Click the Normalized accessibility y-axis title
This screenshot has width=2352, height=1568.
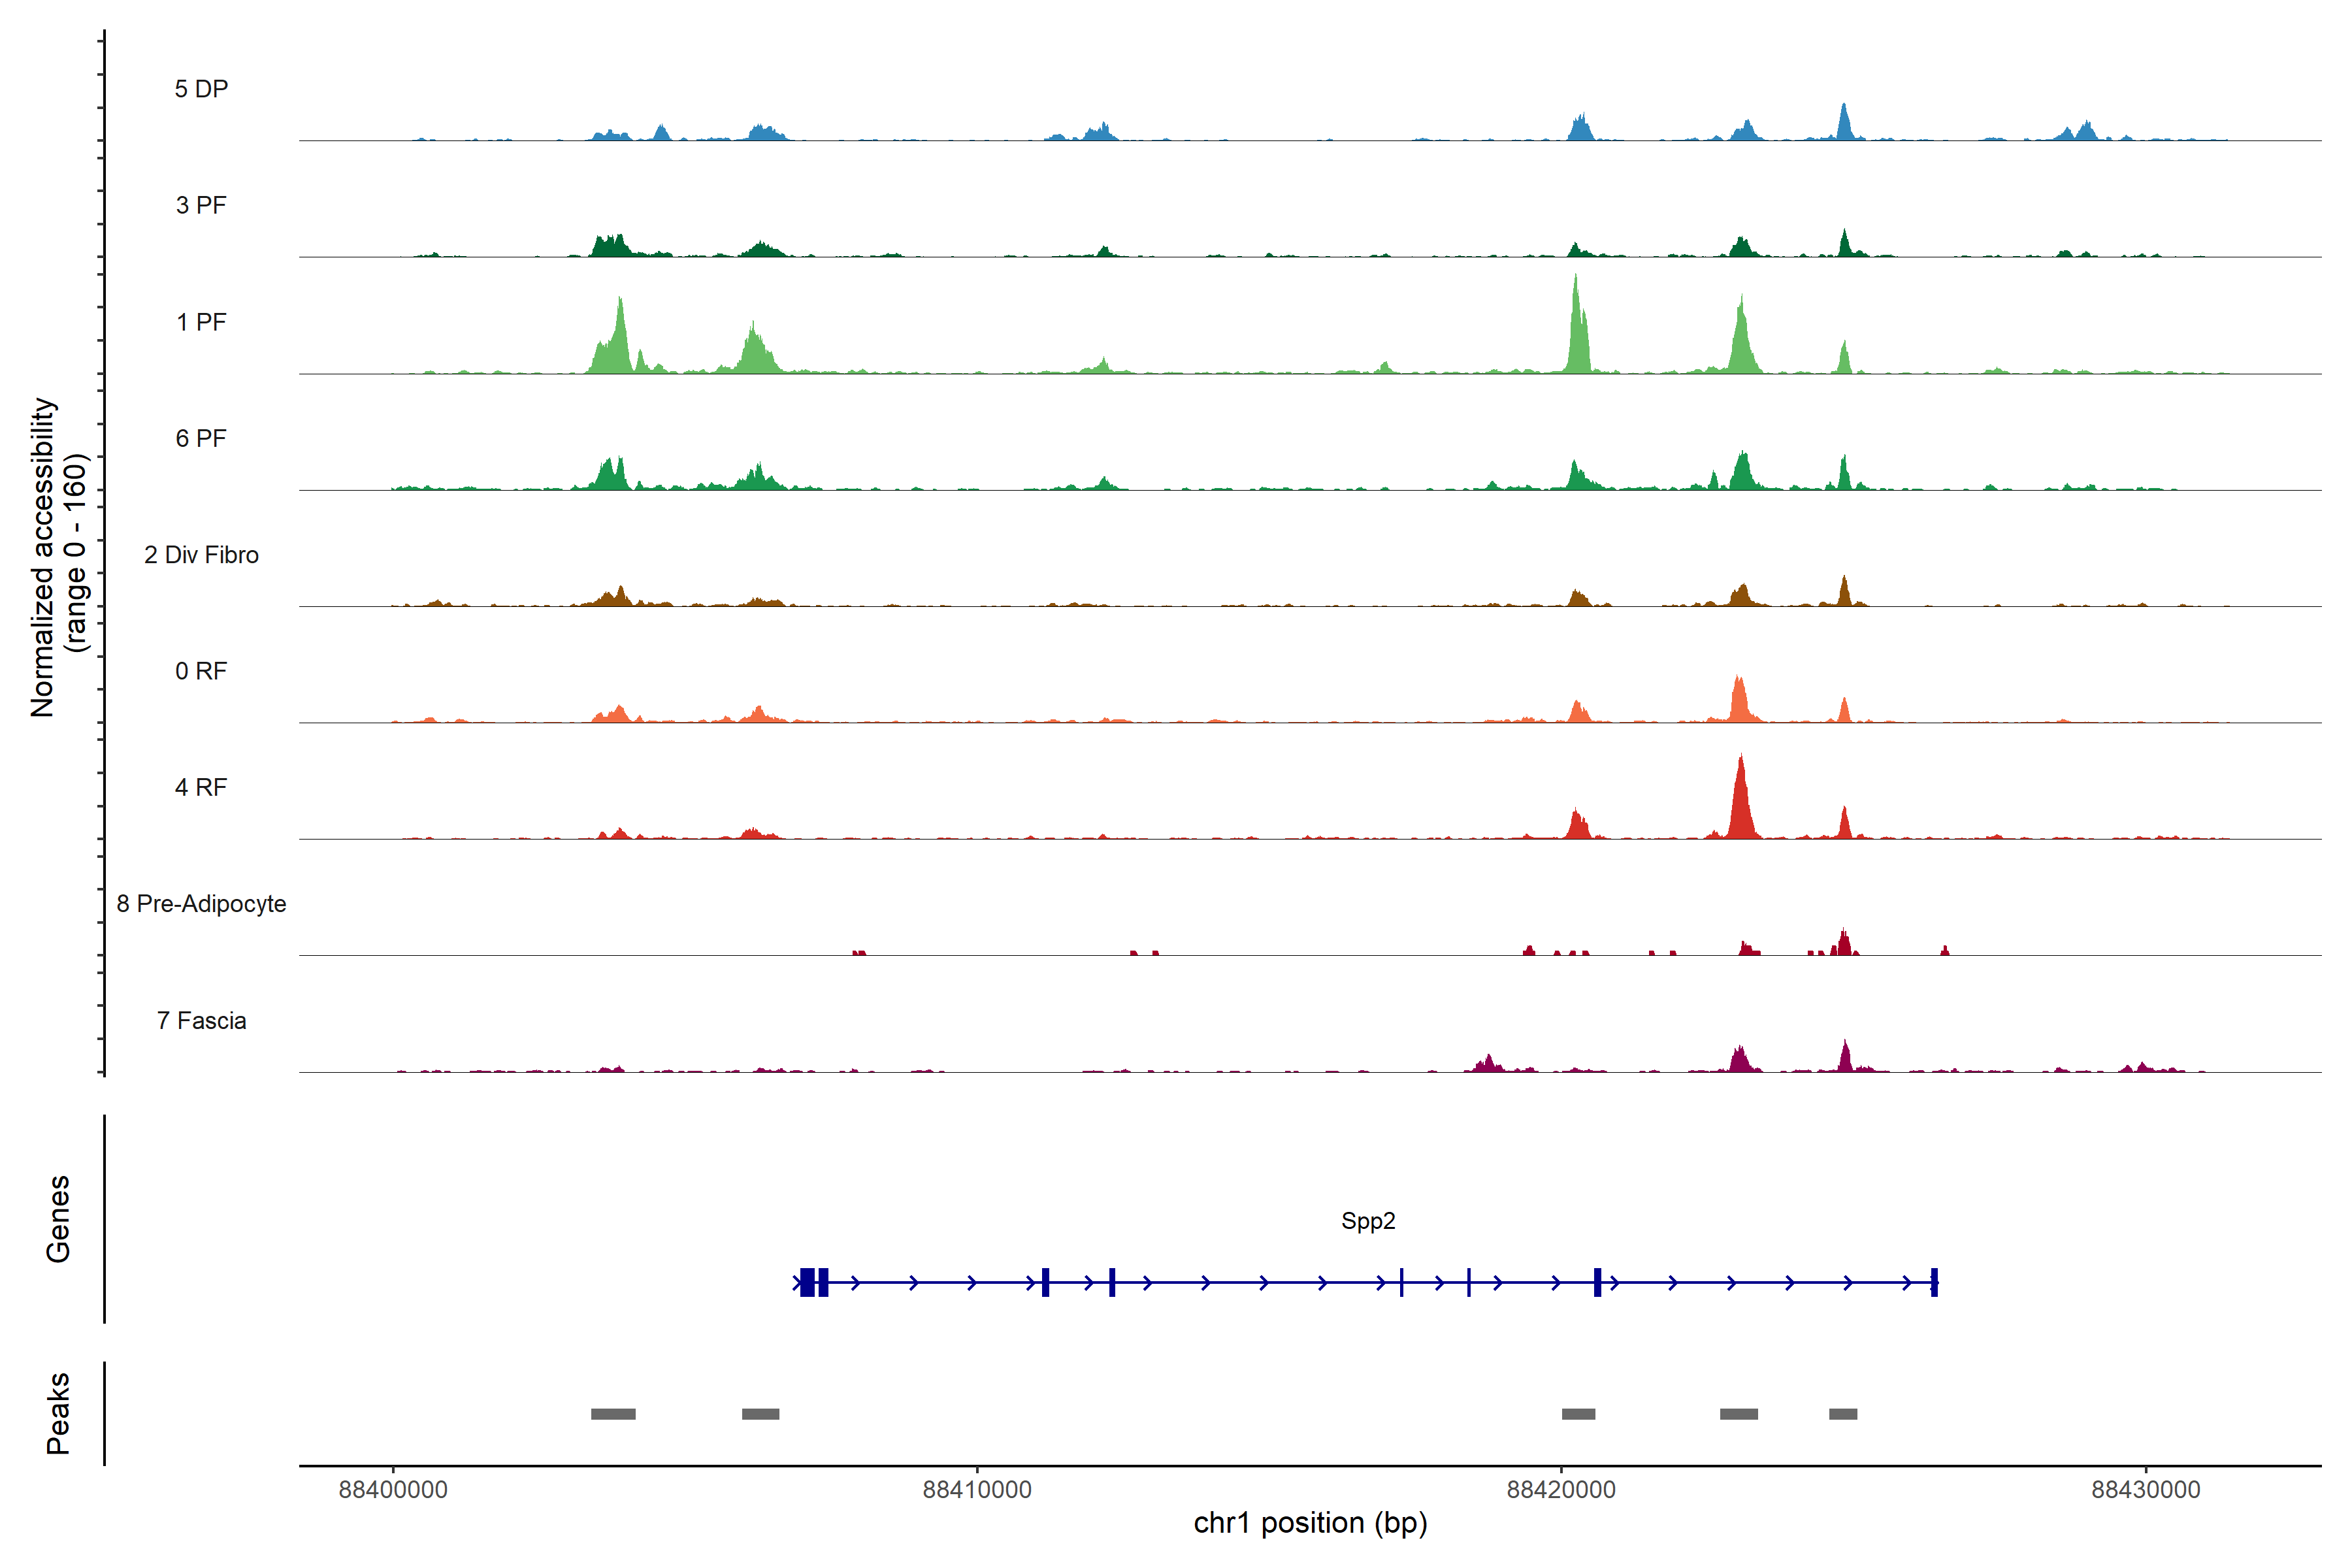click(x=58, y=557)
